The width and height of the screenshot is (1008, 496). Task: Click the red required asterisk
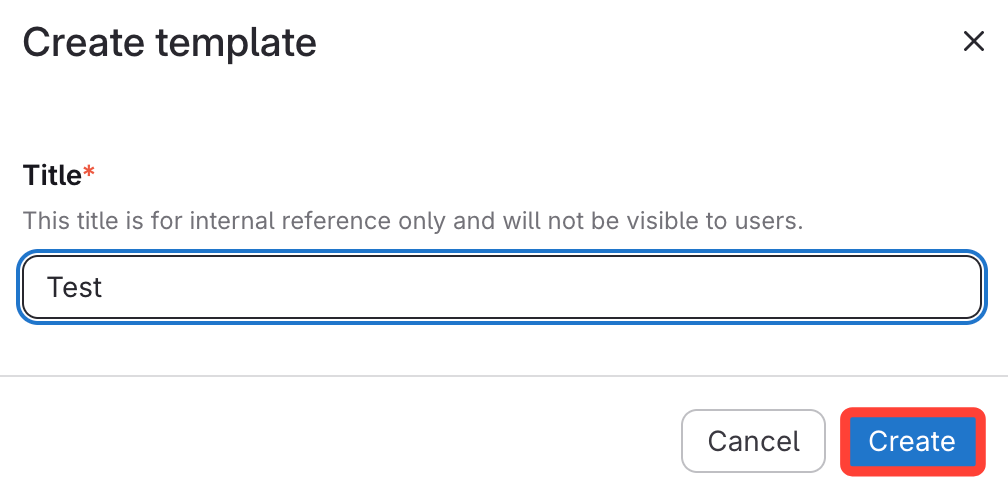click(89, 174)
